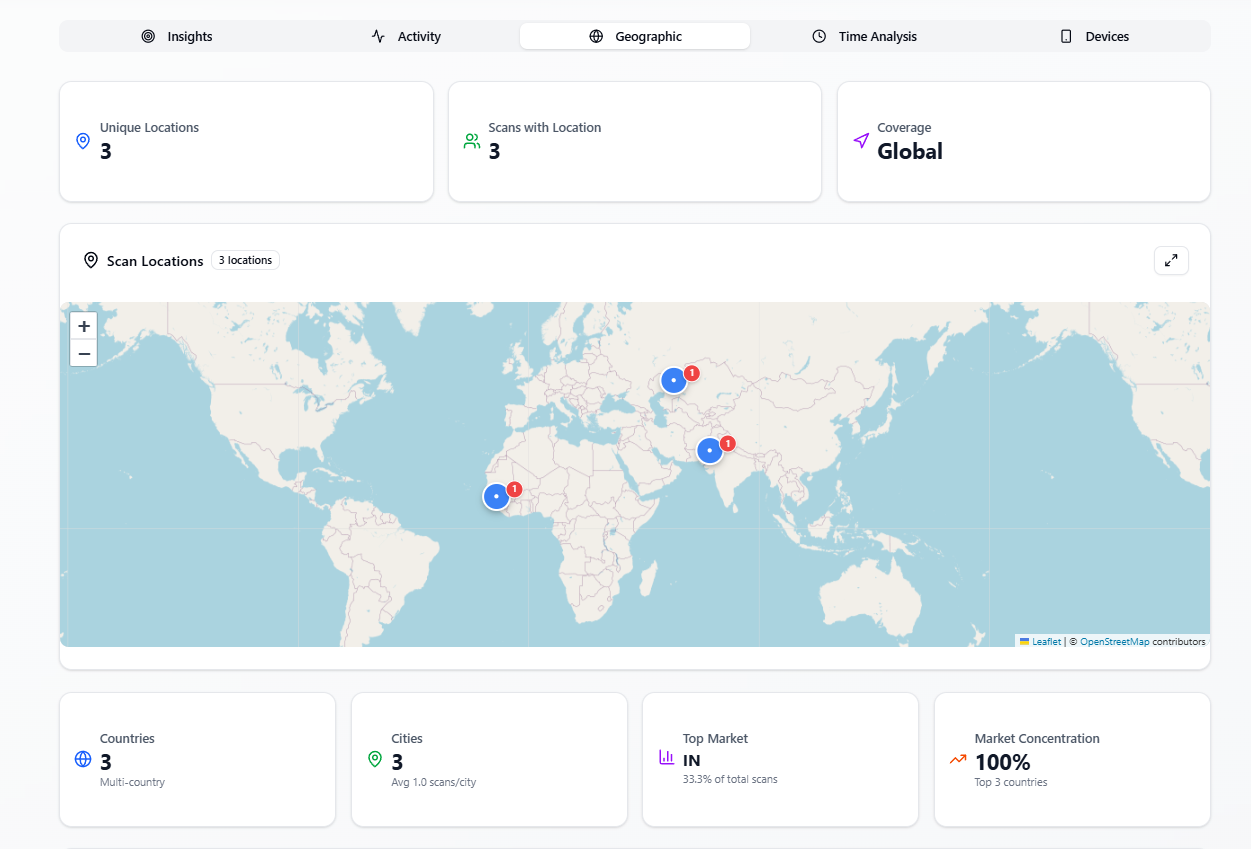The height and width of the screenshot is (849, 1251).
Task: Click the 'Unique Locations' label
Action: pos(149,127)
